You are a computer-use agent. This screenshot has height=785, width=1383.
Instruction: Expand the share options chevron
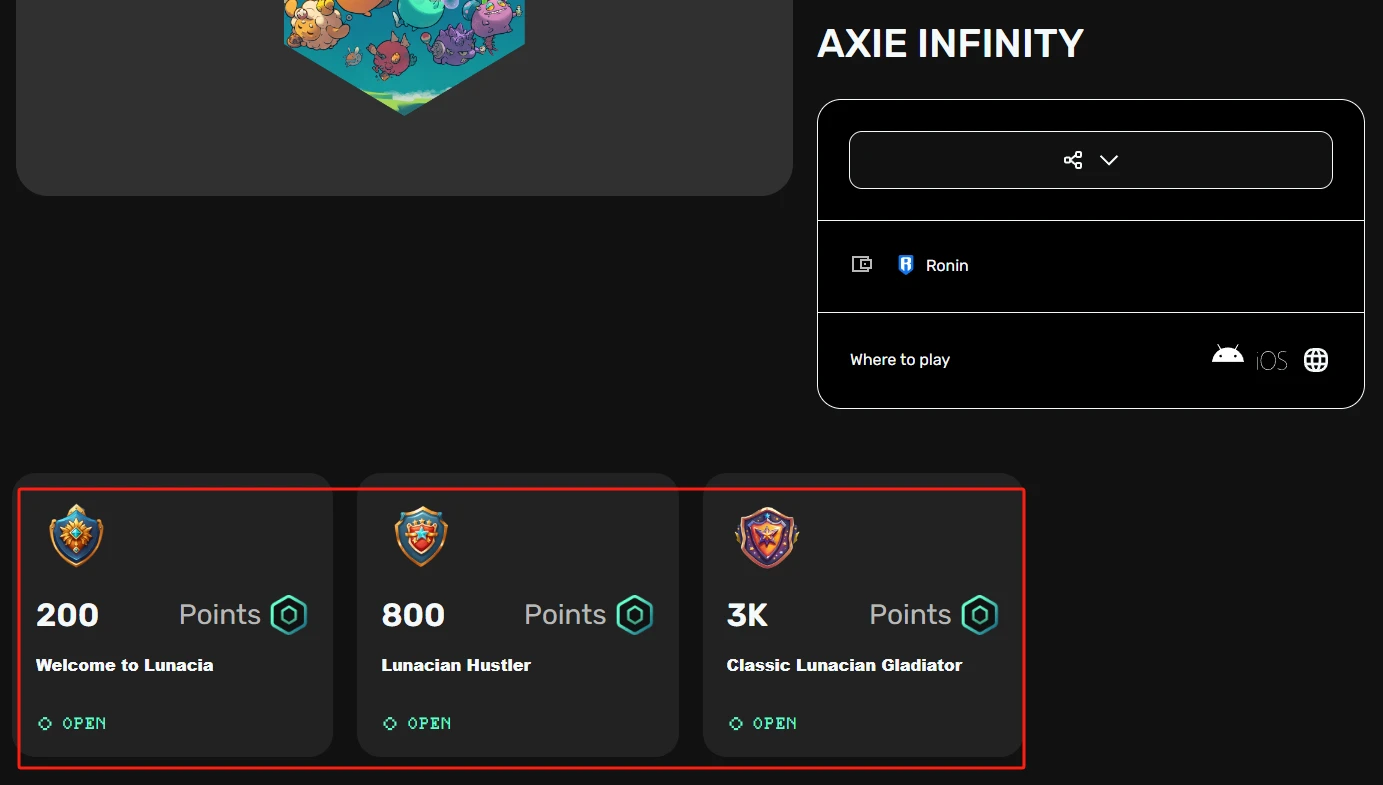(x=1109, y=160)
